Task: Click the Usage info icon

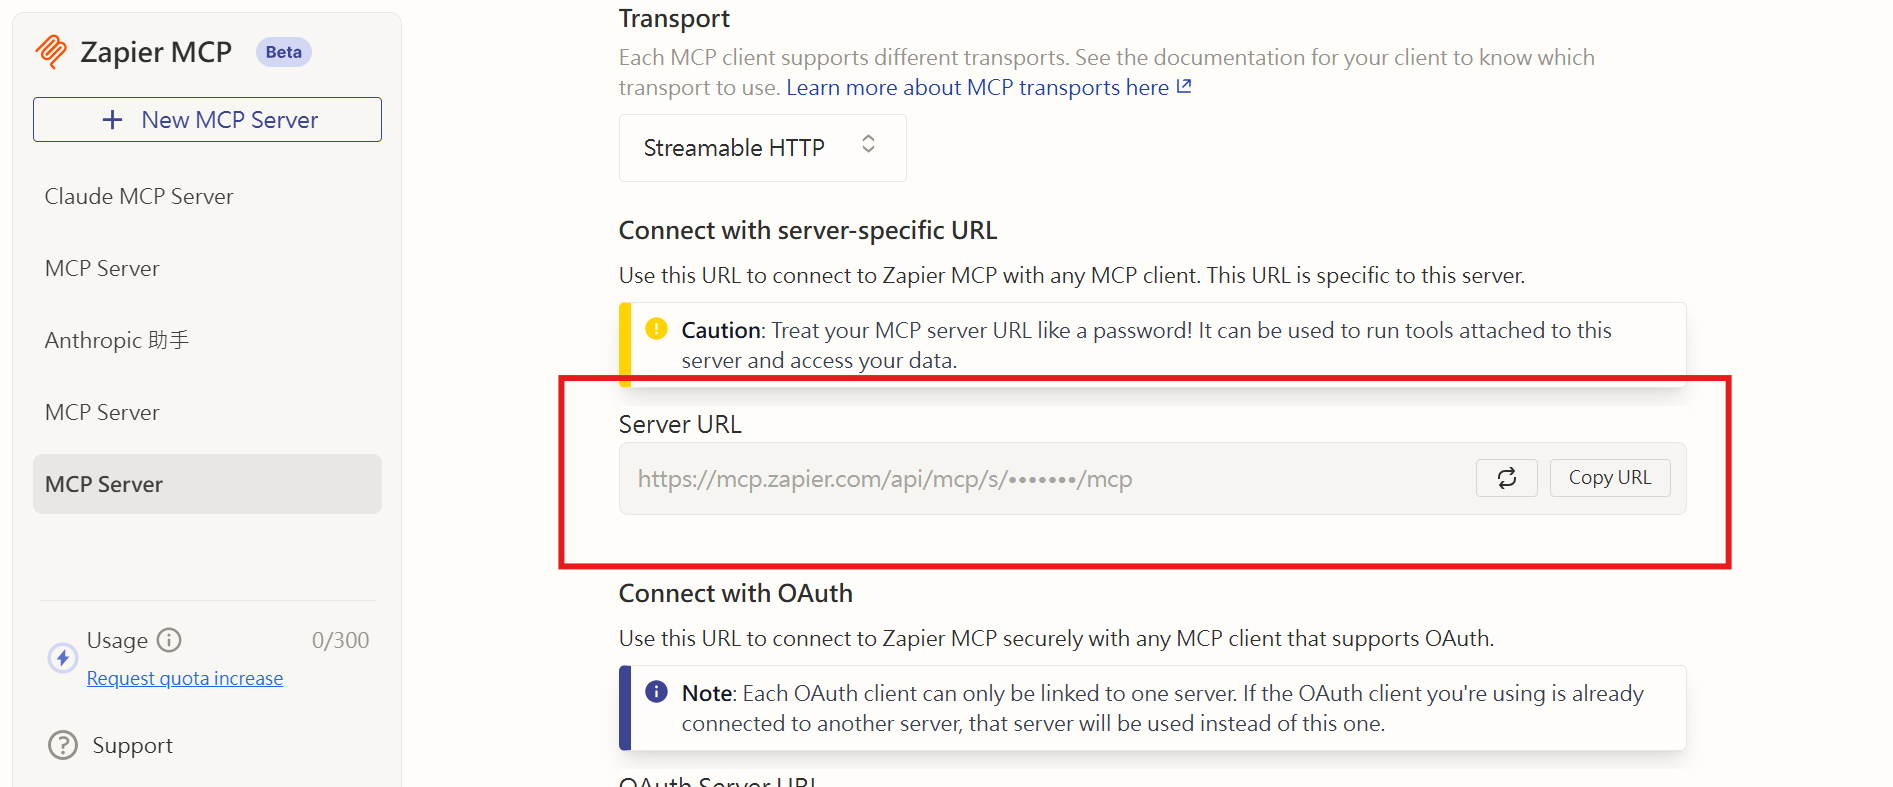Action: point(170,640)
